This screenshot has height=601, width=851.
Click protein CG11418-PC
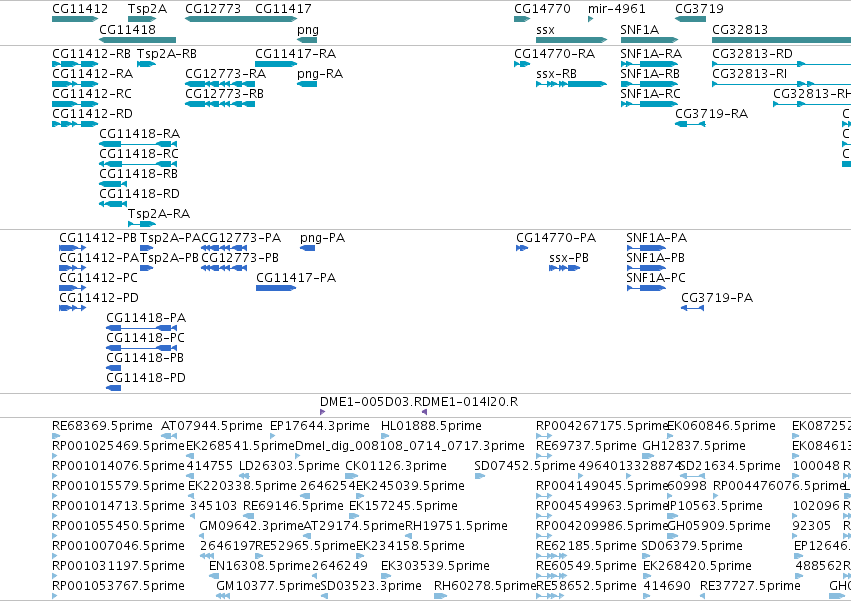(142, 348)
